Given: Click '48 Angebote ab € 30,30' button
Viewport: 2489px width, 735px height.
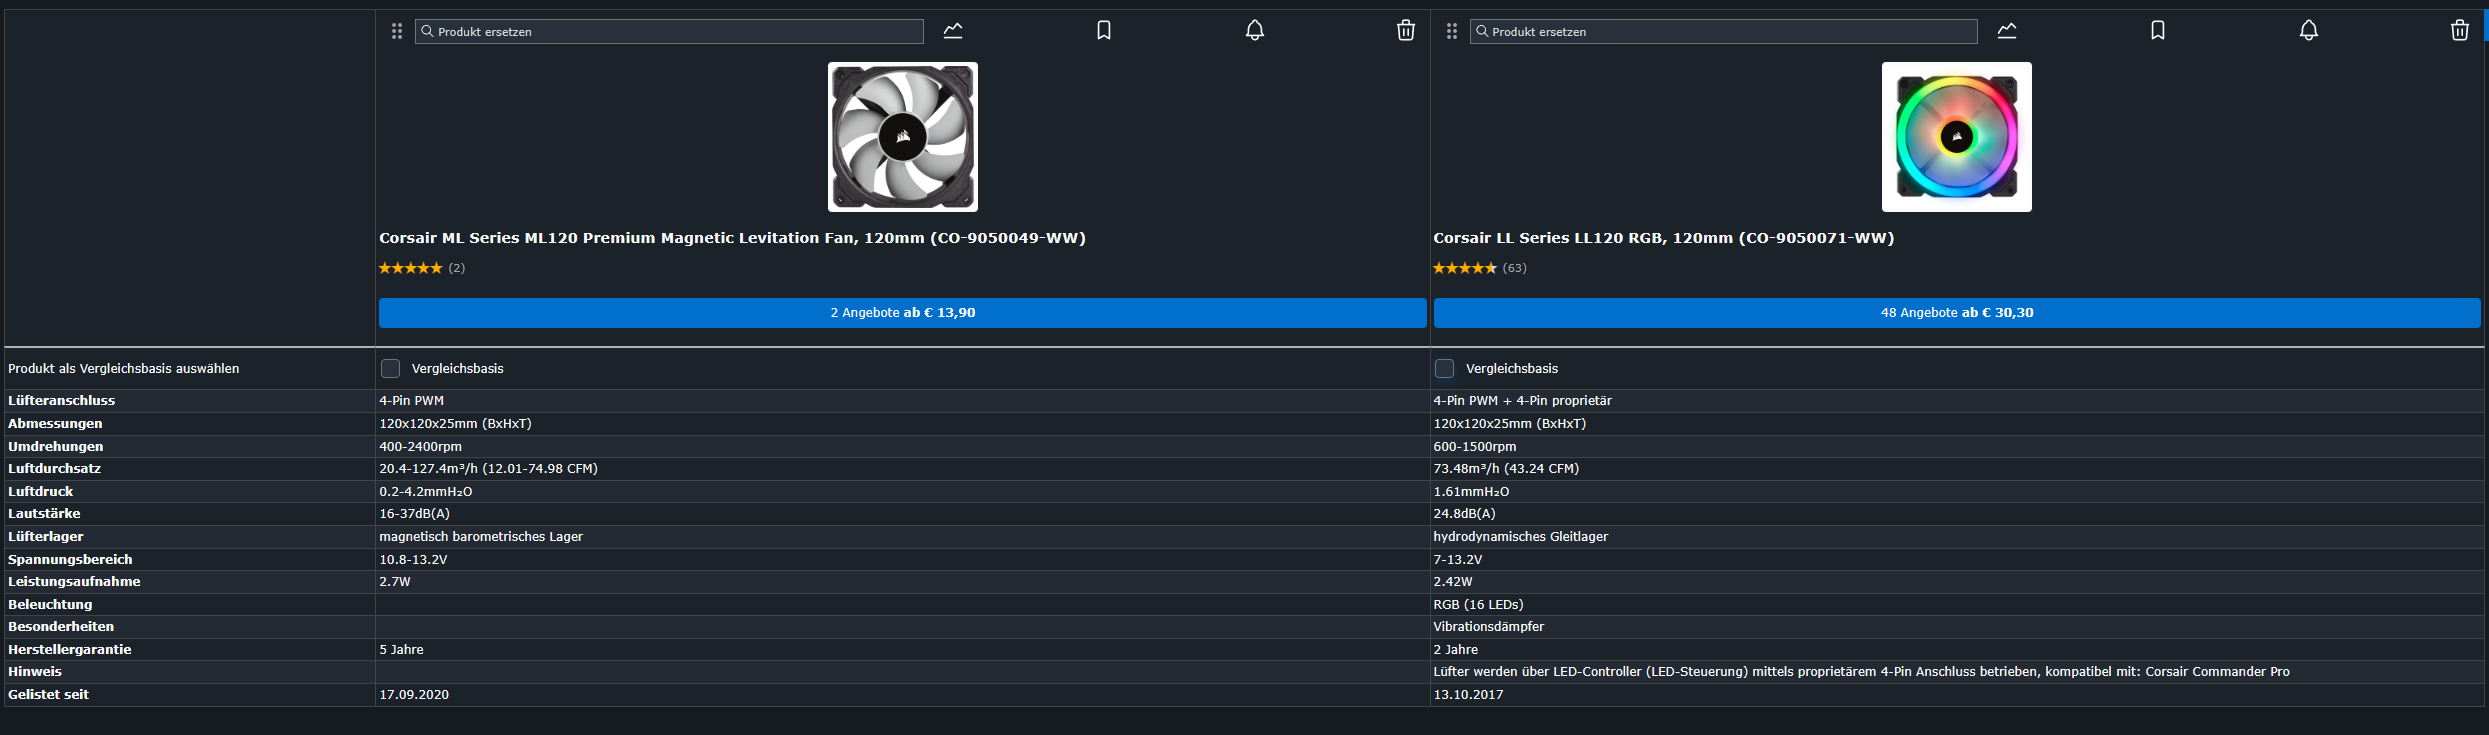Looking at the screenshot, I should pos(1957,313).
